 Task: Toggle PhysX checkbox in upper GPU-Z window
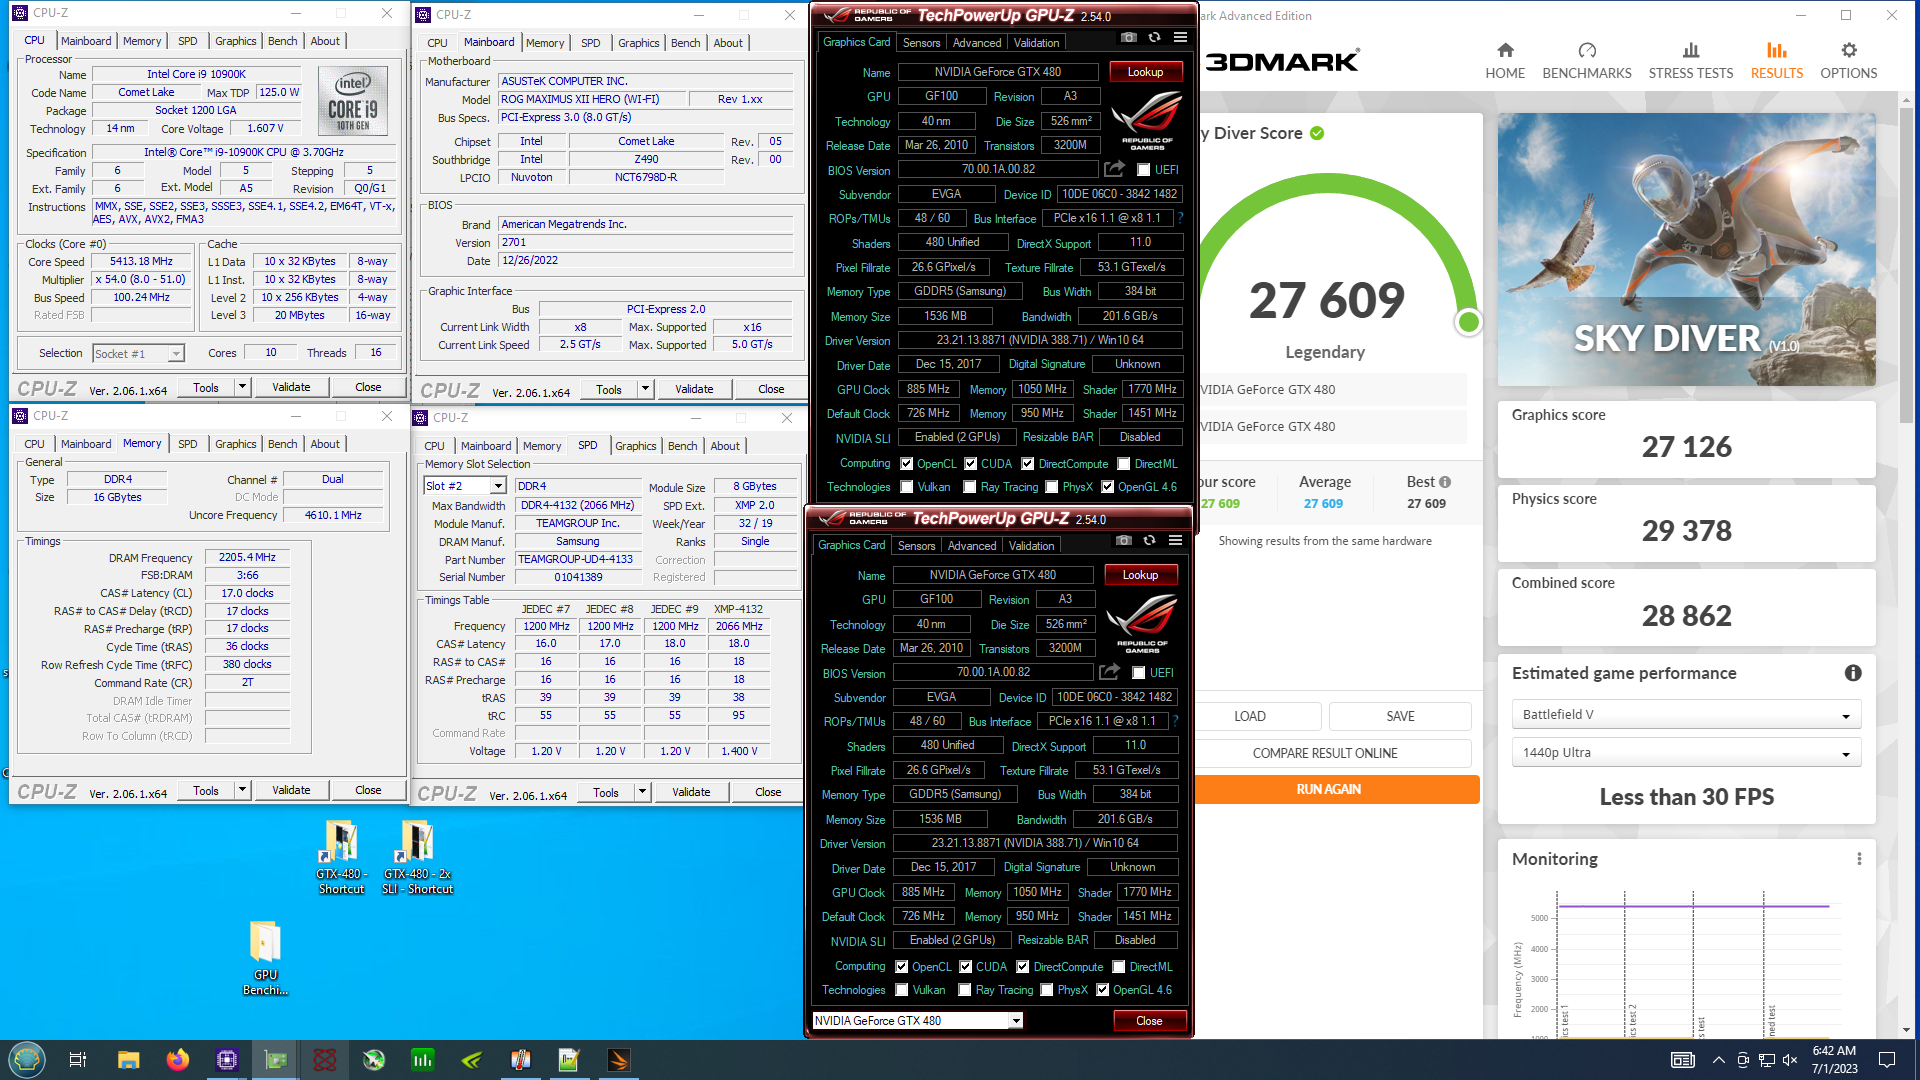click(x=1051, y=487)
